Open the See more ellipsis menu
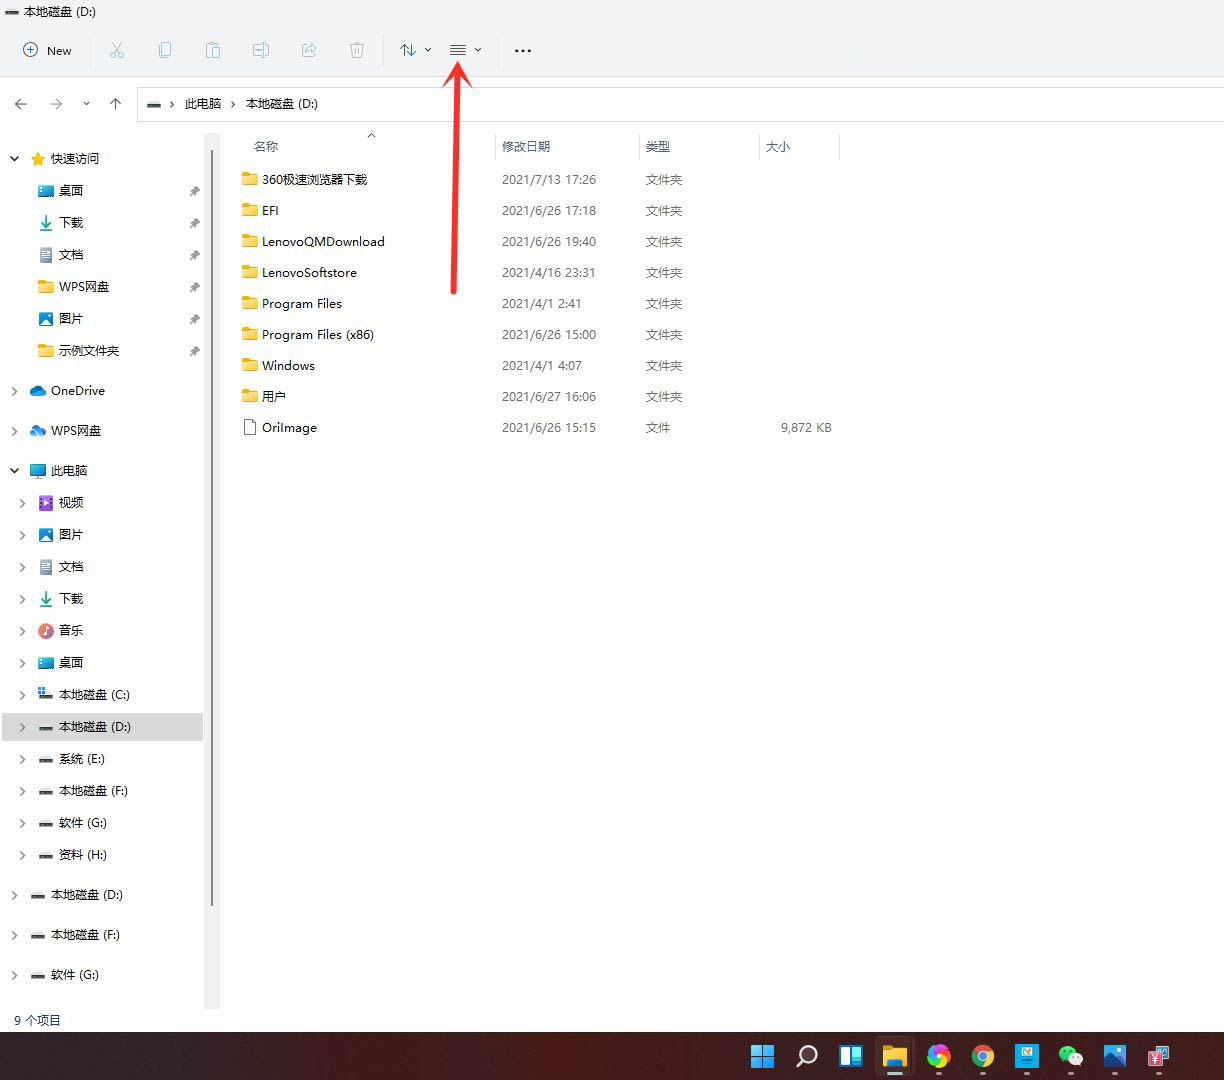Viewport: 1224px width, 1080px height. 522,50
